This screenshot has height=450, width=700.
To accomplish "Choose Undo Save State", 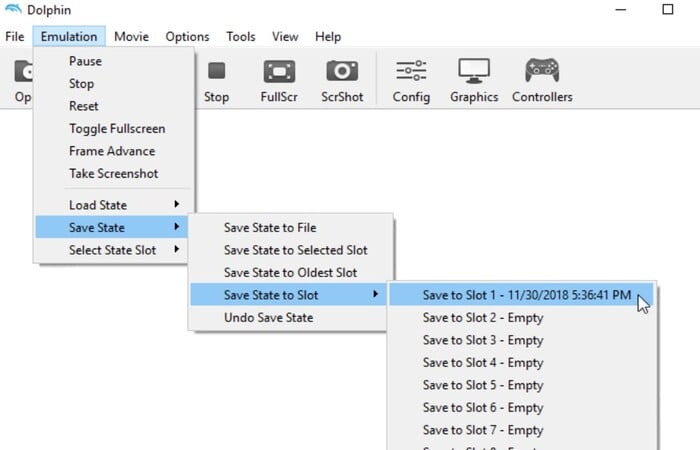I will point(288,318).
